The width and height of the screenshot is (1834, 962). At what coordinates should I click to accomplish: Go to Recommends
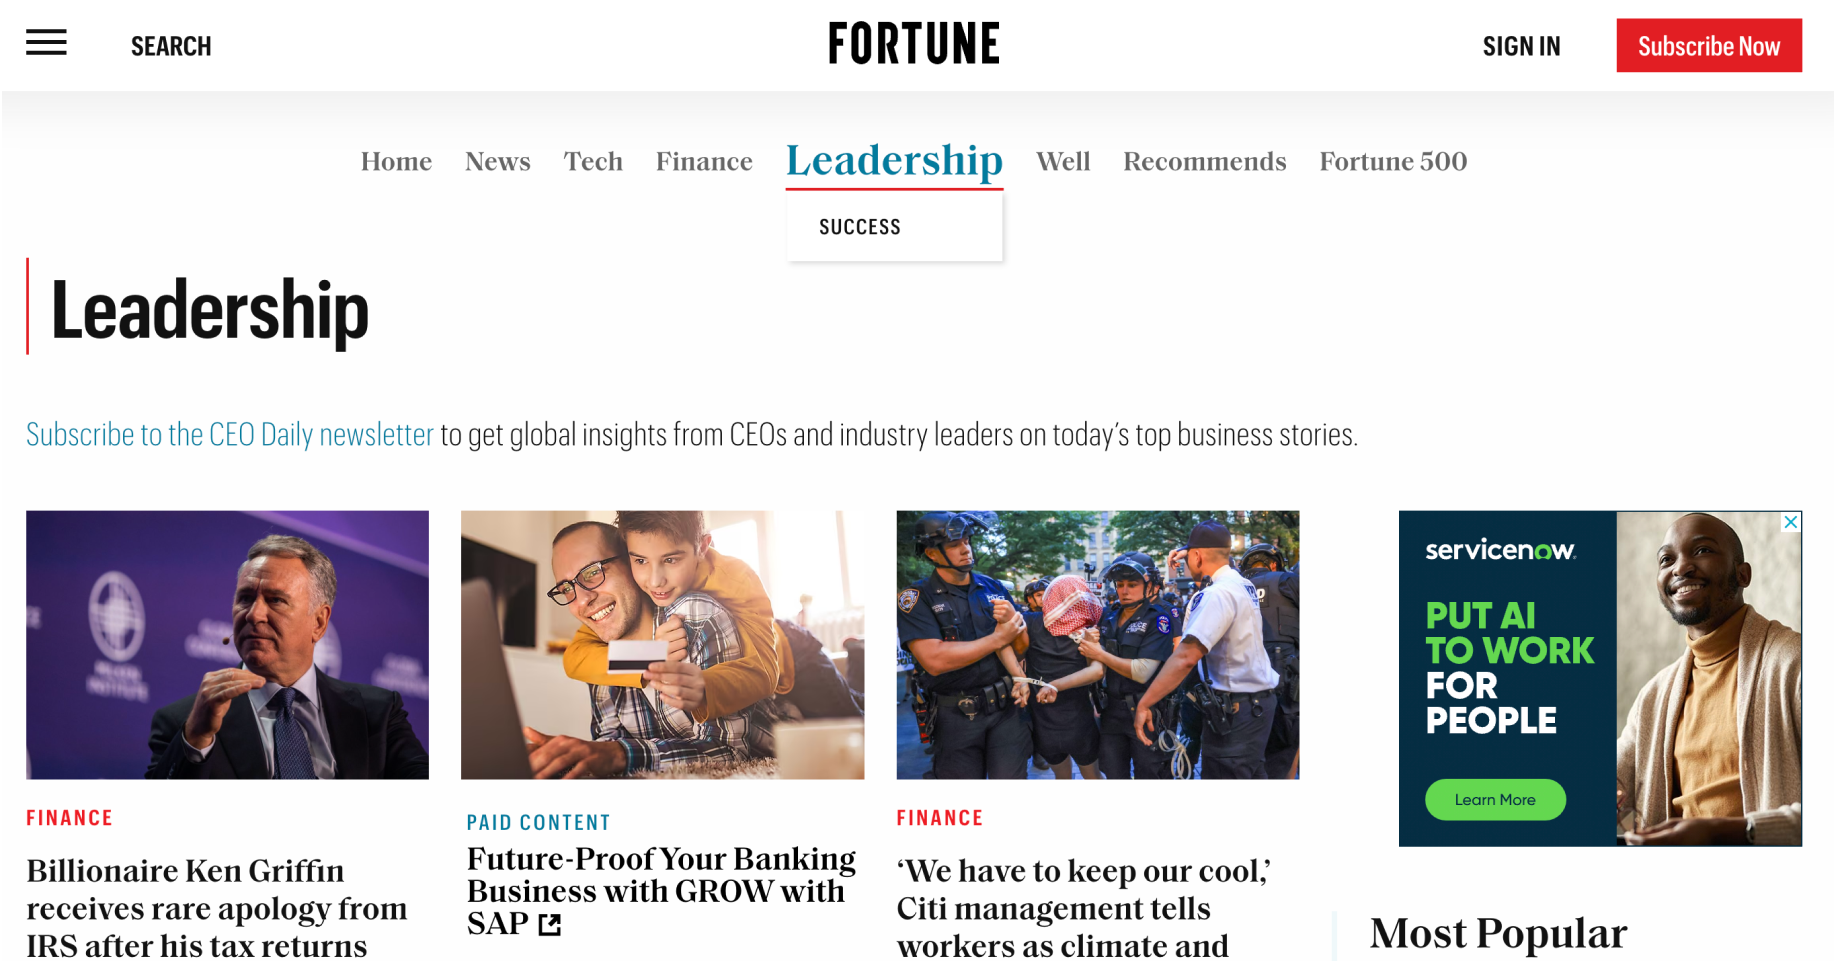click(x=1204, y=162)
